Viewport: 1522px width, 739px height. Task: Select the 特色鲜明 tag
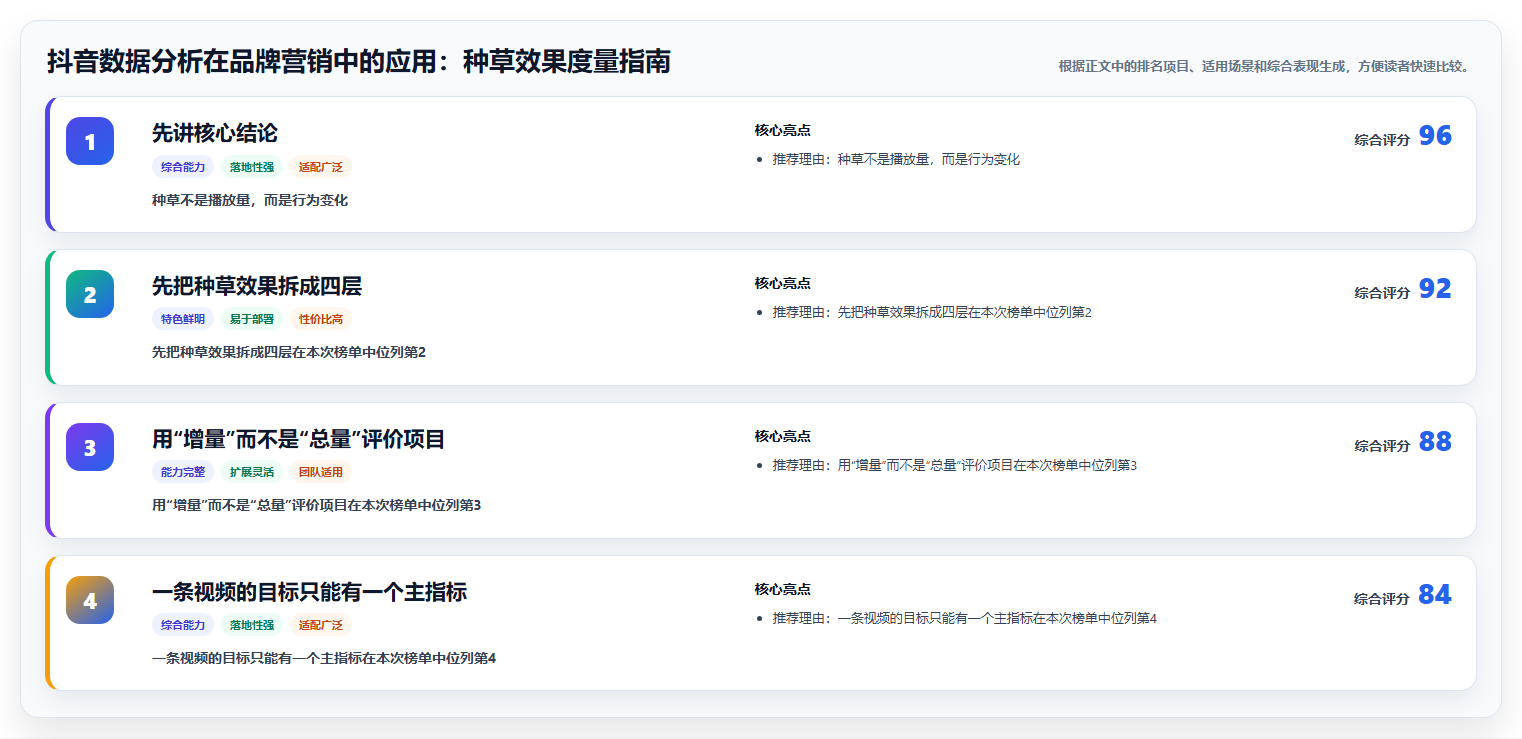pos(183,319)
